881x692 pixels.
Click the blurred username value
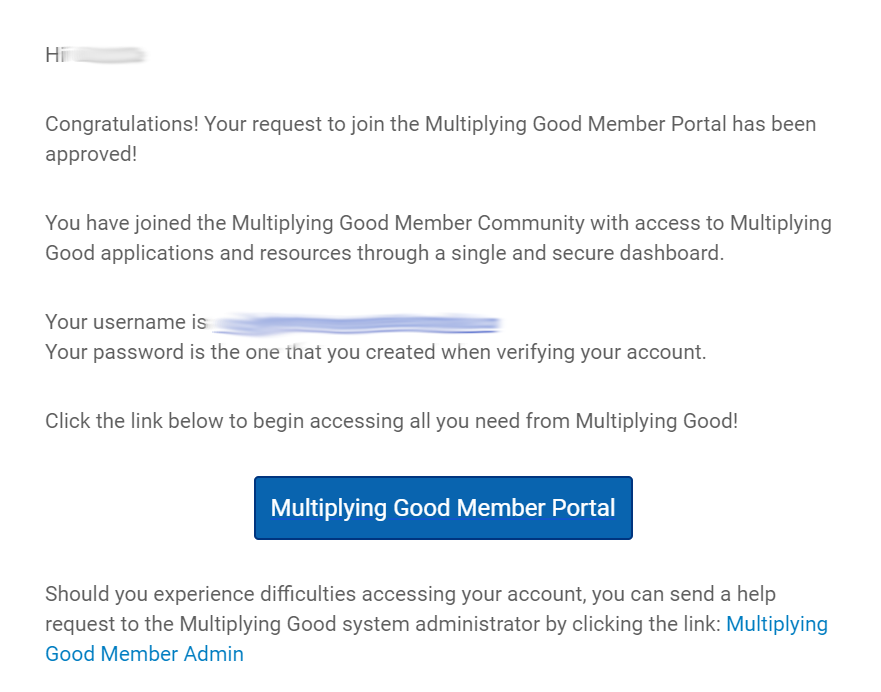pos(357,324)
